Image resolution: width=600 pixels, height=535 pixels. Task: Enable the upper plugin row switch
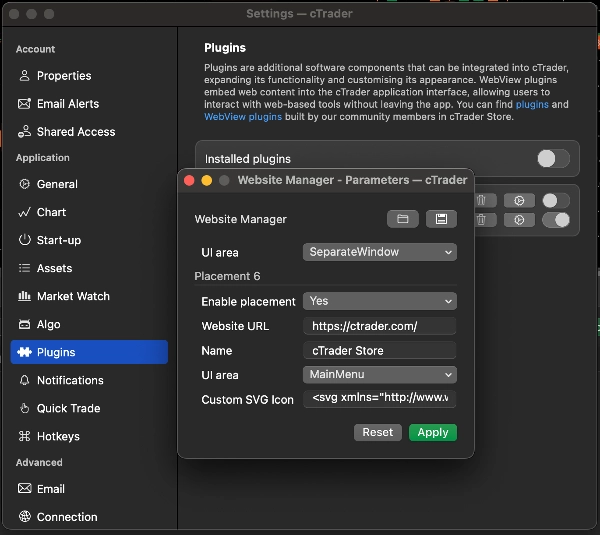(x=555, y=200)
